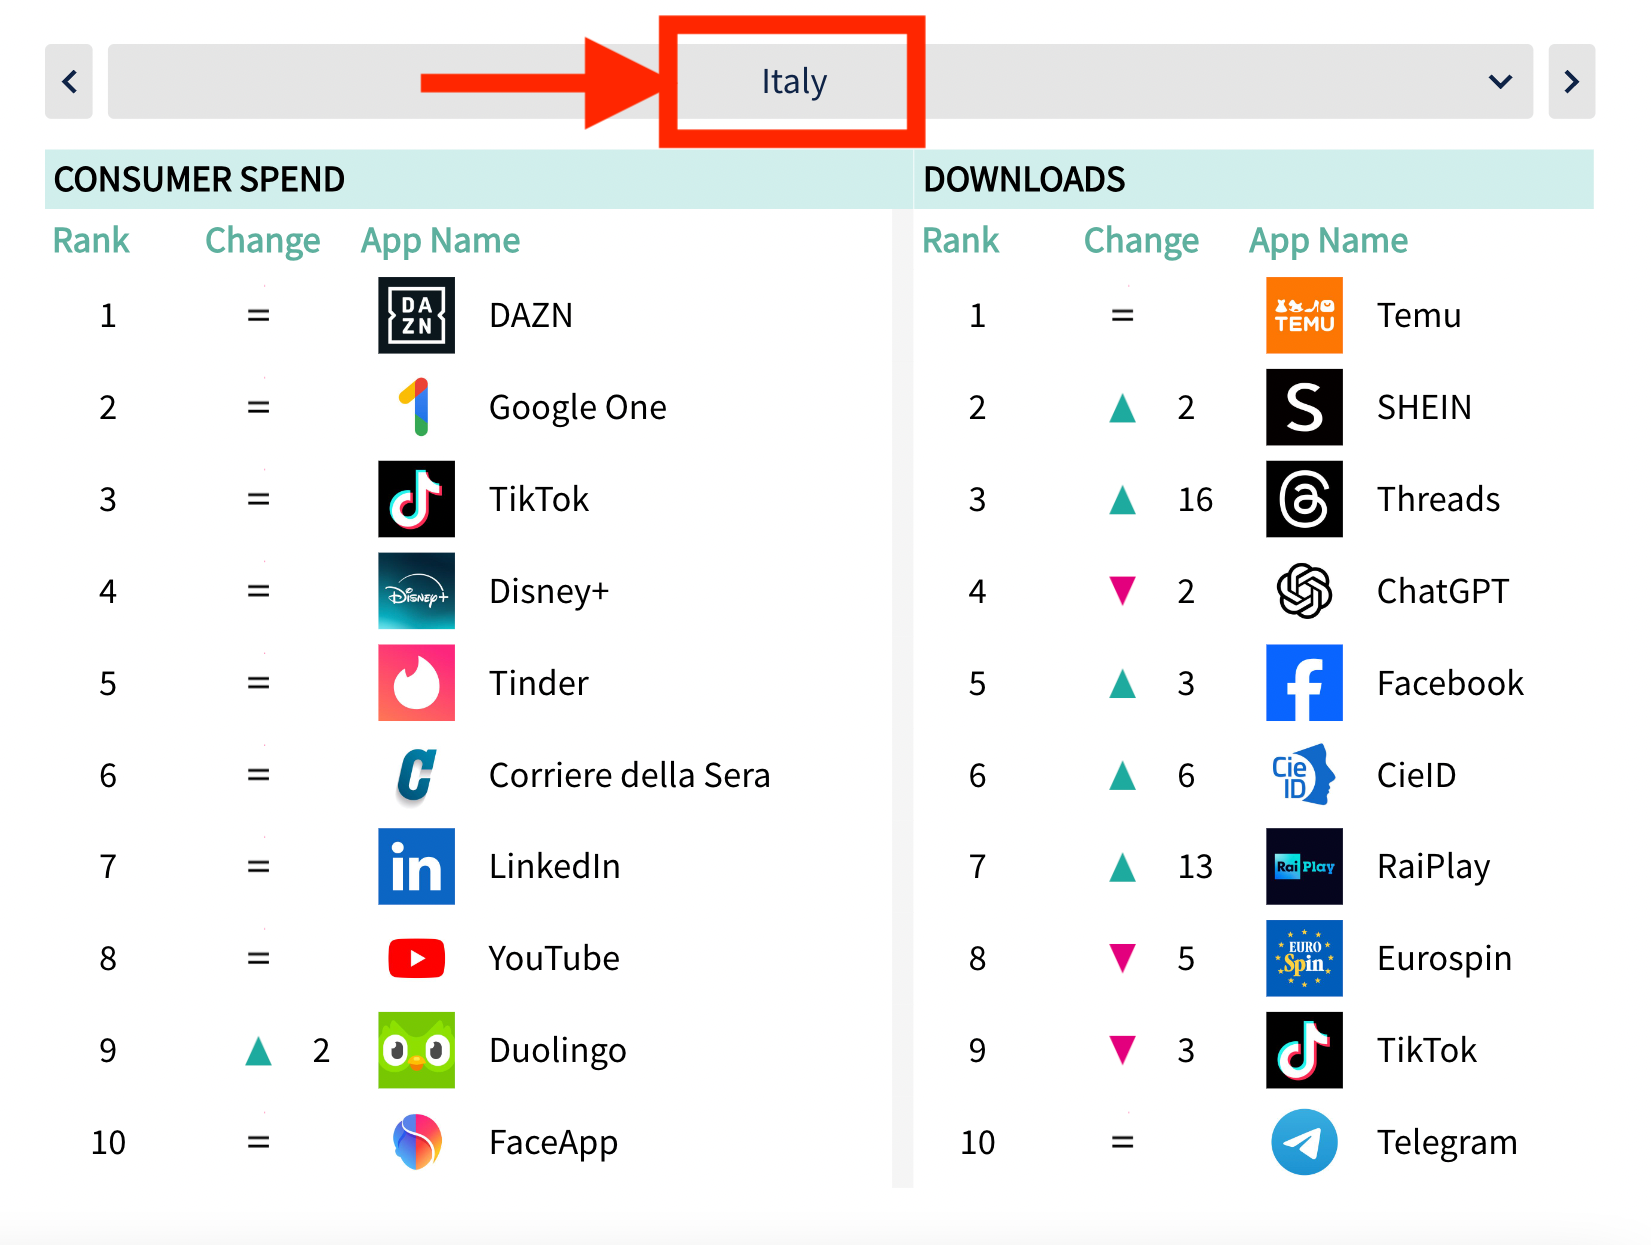The height and width of the screenshot is (1245, 1651).
Task: Select the DOWNLOADS header
Action: [x=1024, y=180]
